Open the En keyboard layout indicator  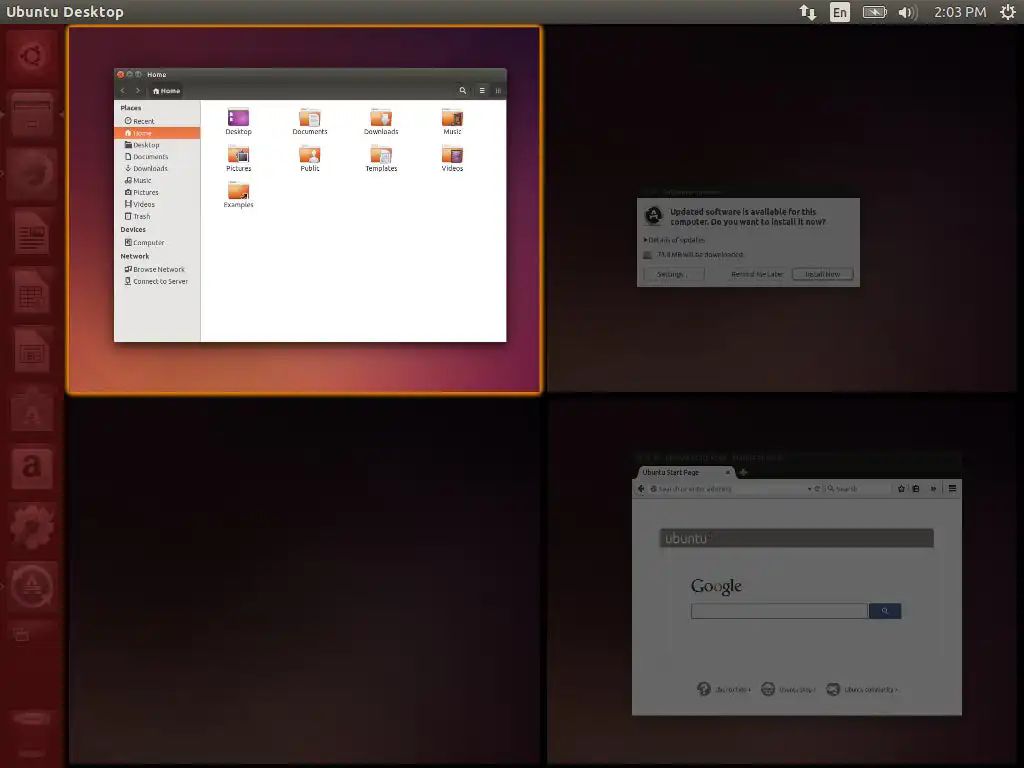pyautogui.click(x=840, y=12)
